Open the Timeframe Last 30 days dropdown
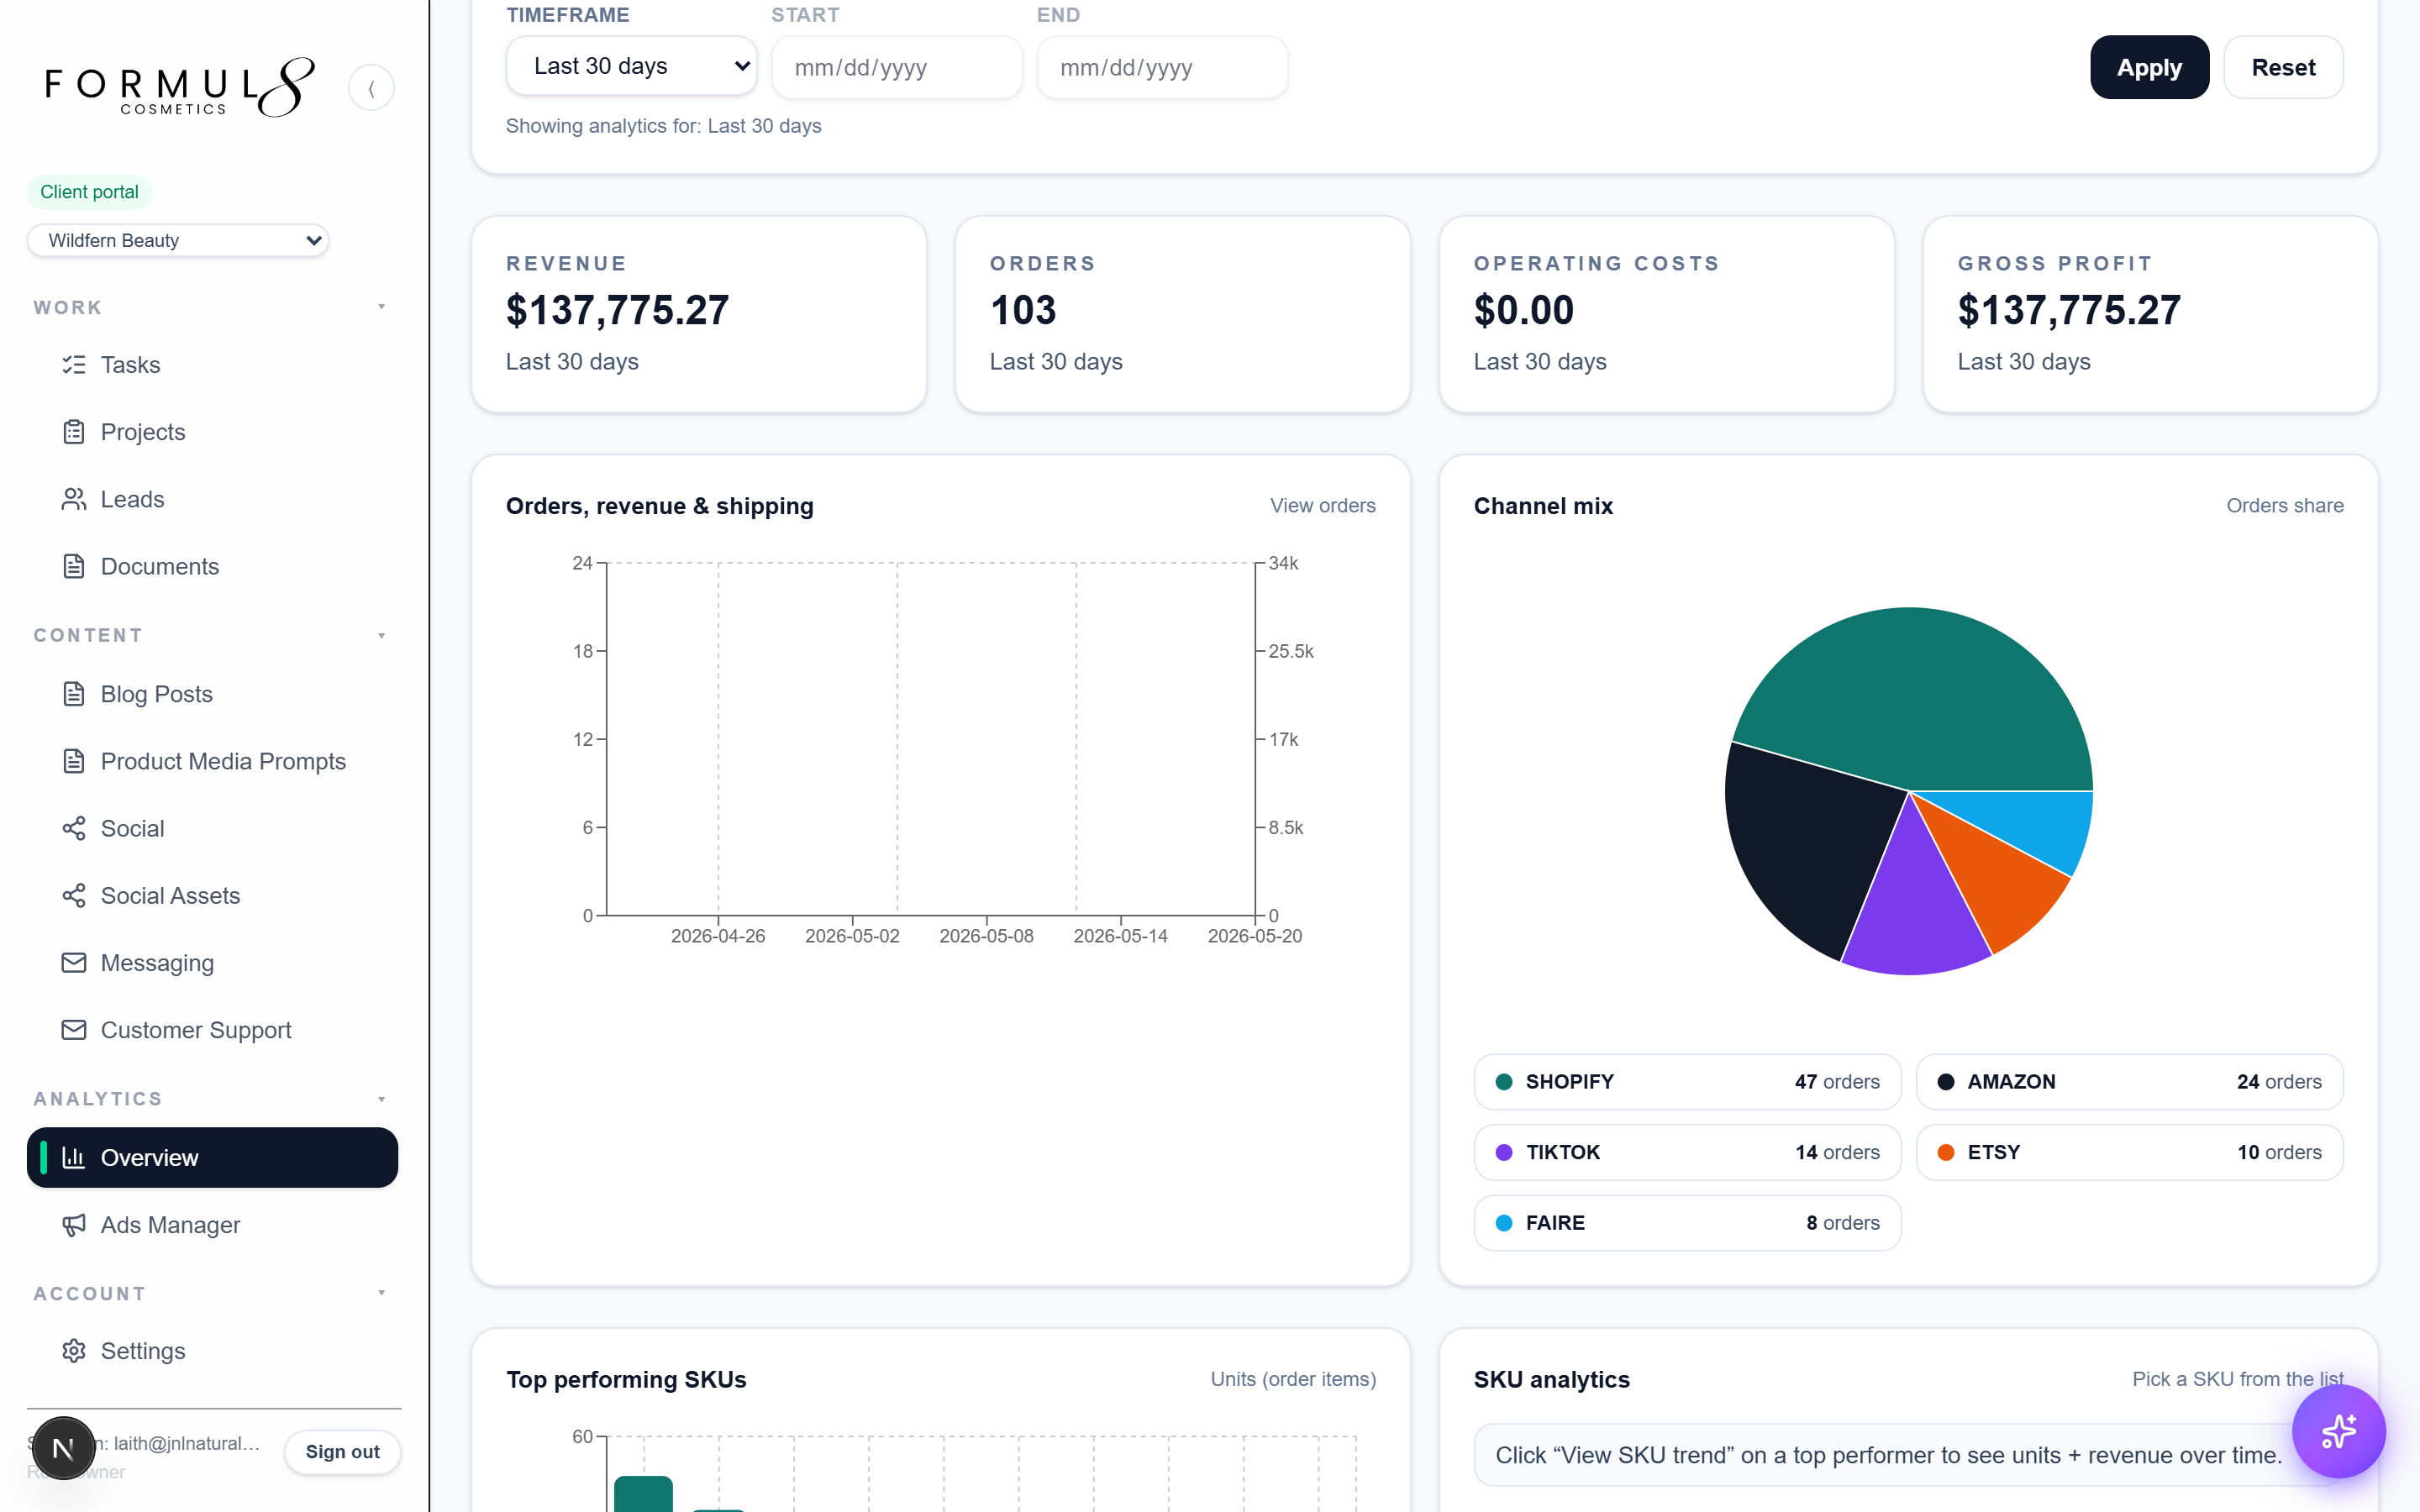The height and width of the screenshot is (1512, 2420). tap(631, 66)
